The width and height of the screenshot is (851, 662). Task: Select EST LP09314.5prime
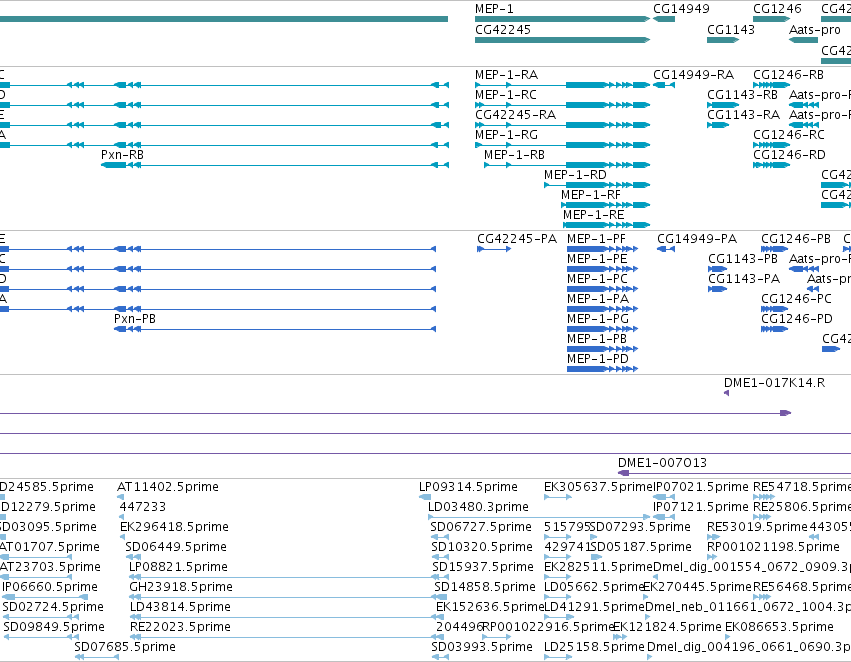(425, 497)
